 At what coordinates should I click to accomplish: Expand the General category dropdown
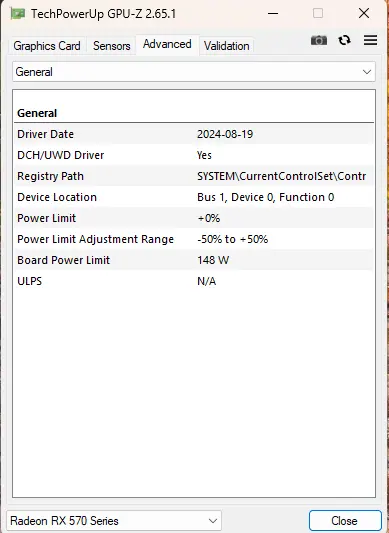pyautogui.click(x=194, y=72)
